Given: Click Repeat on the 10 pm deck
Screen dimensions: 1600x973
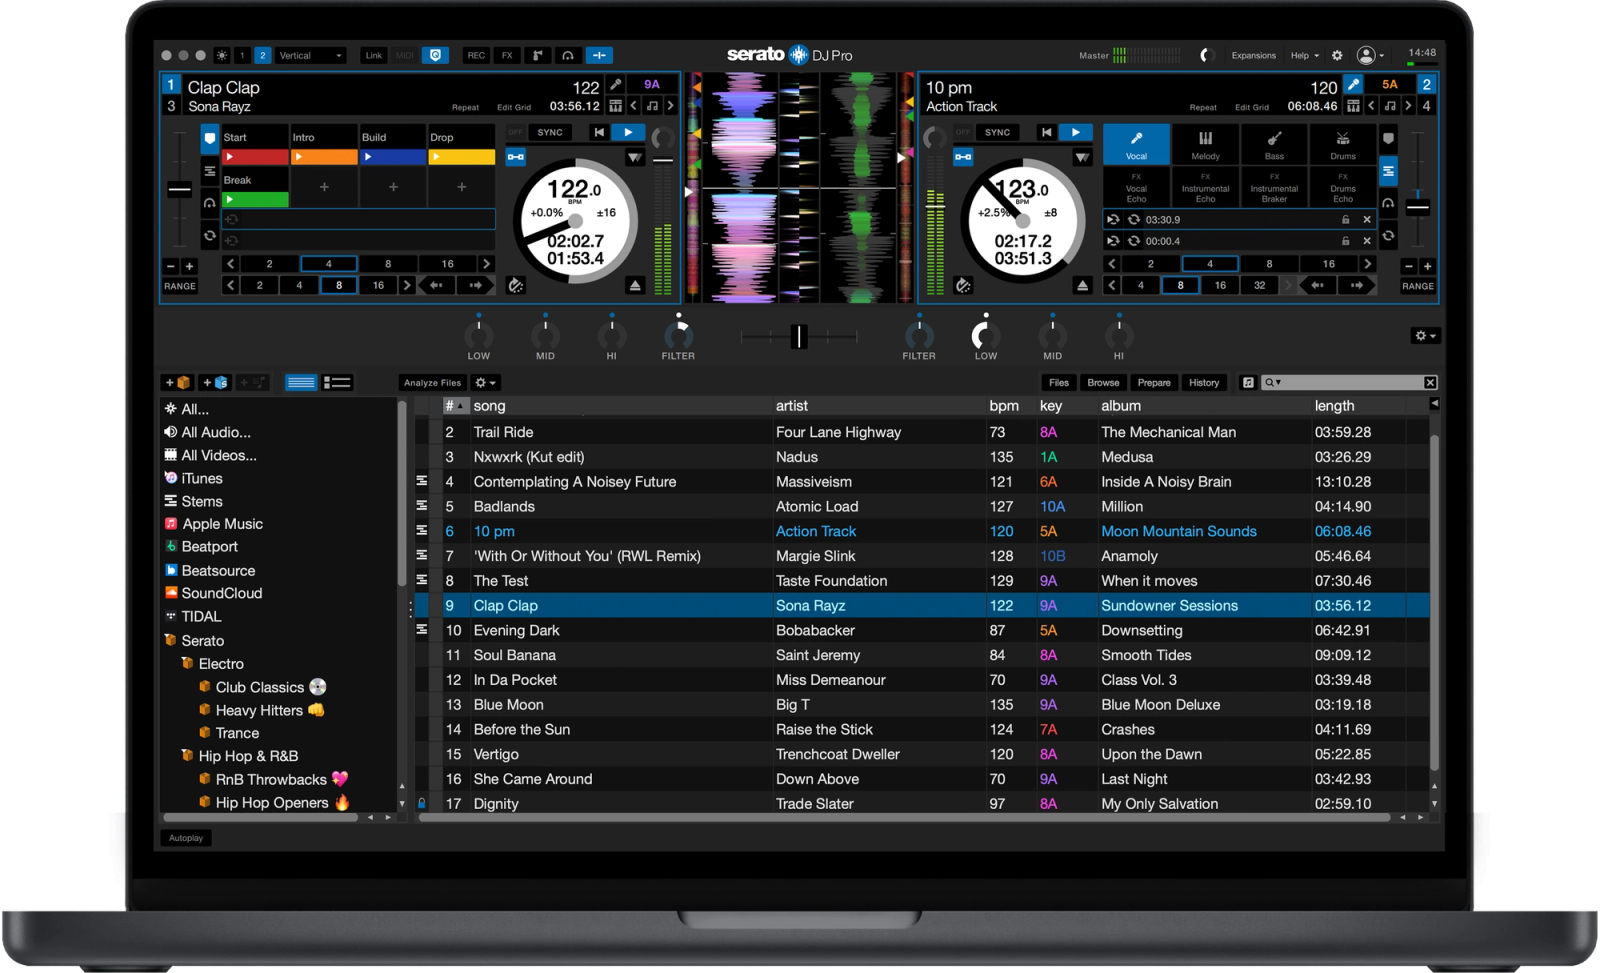Looking at the screenshot, I should (1203, 107).
